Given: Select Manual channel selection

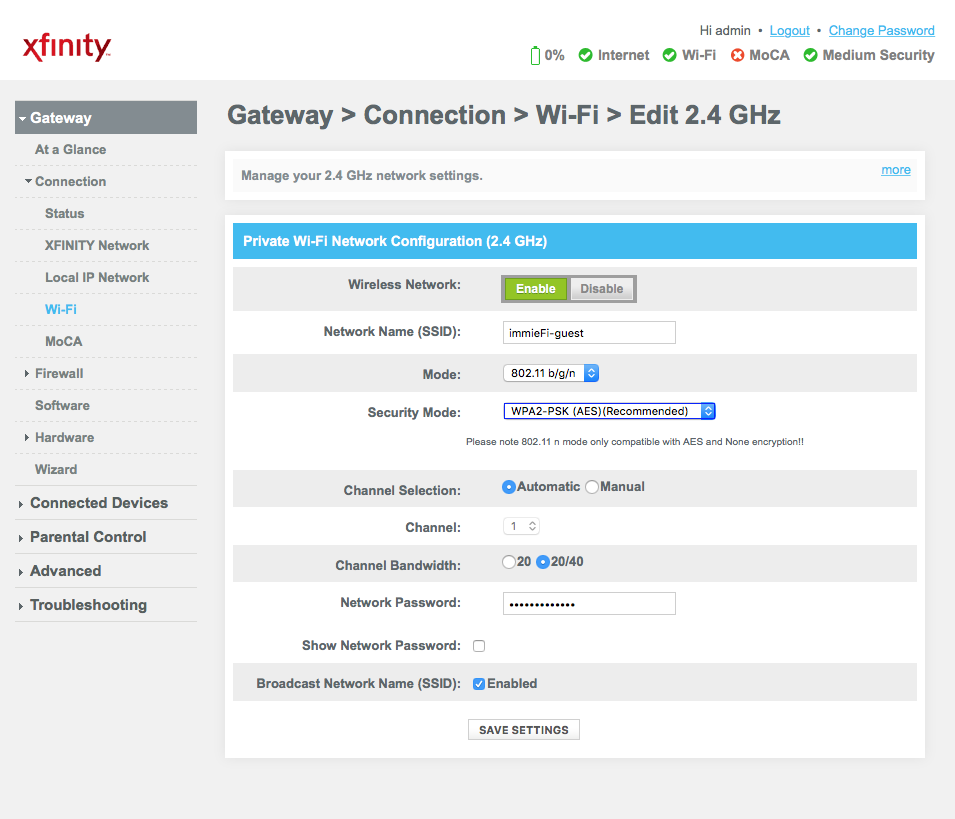Looking at the screenshot, I should point(592,487).
